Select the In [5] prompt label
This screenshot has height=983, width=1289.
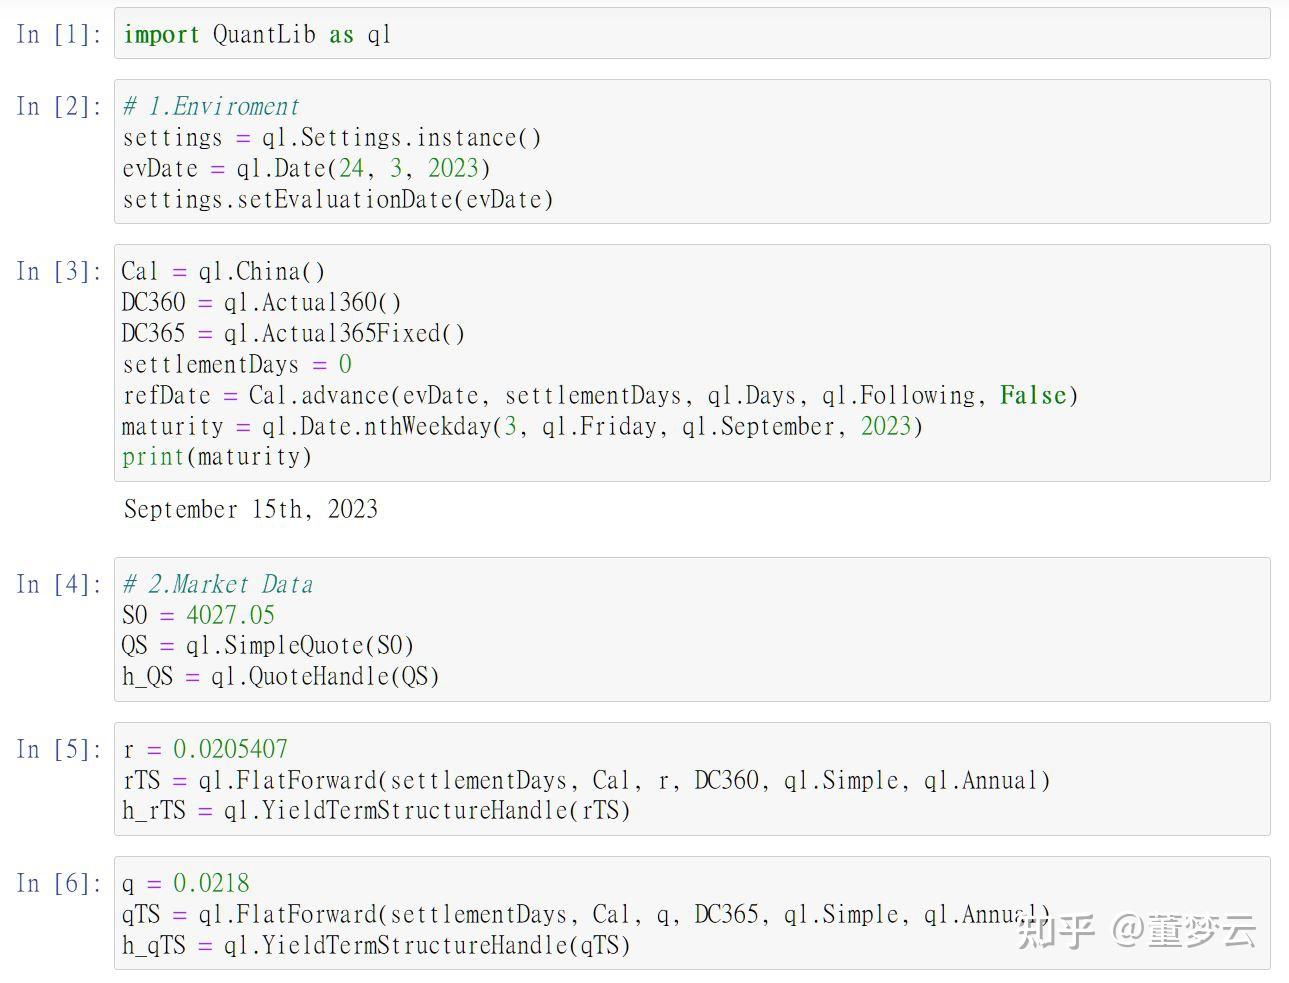59,749
